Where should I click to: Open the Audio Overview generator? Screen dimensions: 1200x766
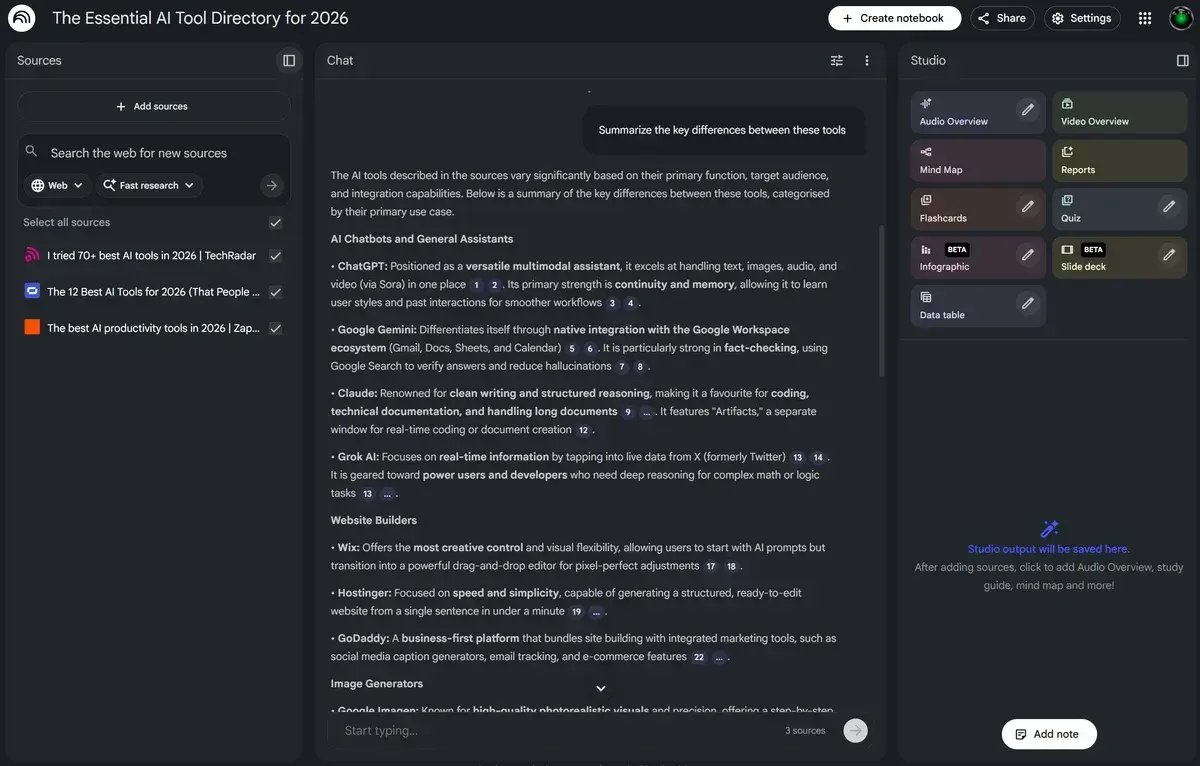click(963, 112)
